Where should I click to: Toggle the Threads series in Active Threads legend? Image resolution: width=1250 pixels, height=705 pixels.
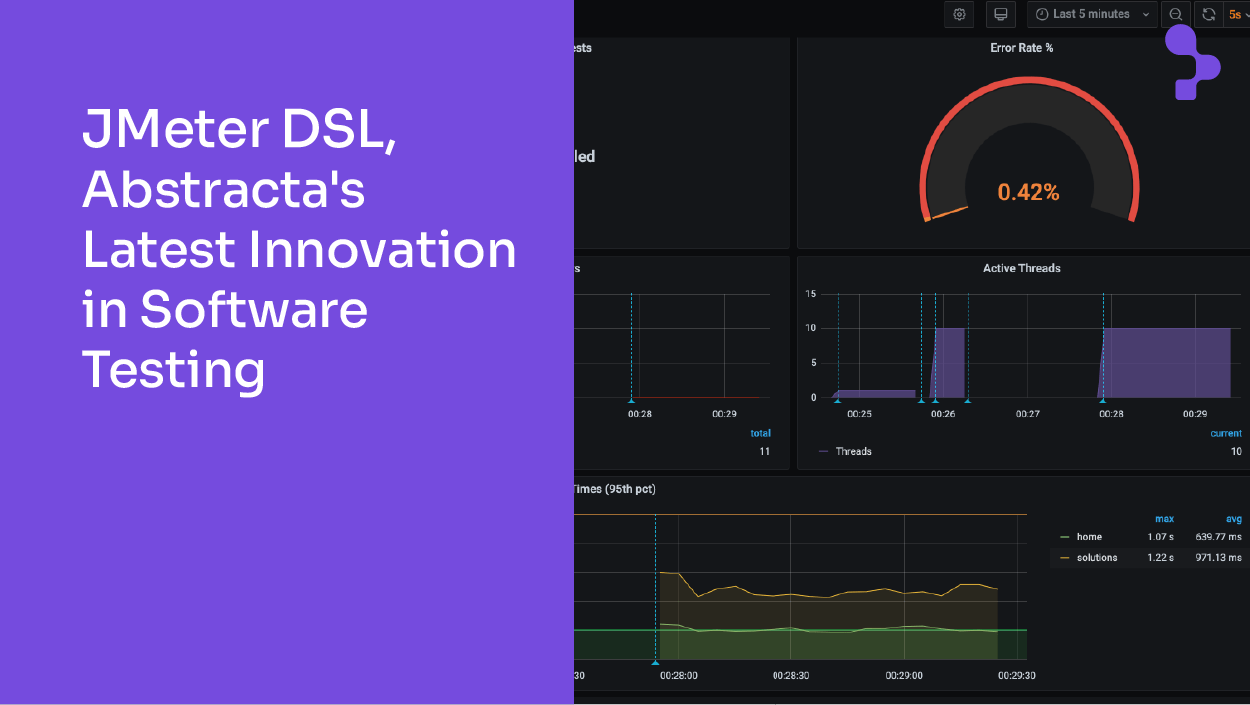(x=851, y=451)
